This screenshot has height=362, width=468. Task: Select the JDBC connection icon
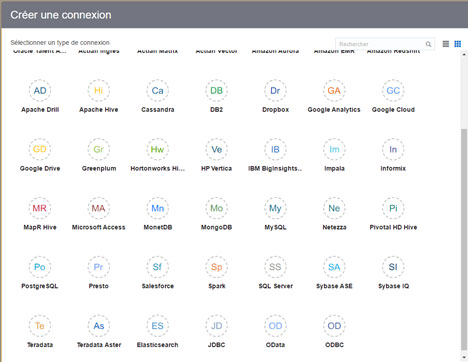[x=217, y=326]
